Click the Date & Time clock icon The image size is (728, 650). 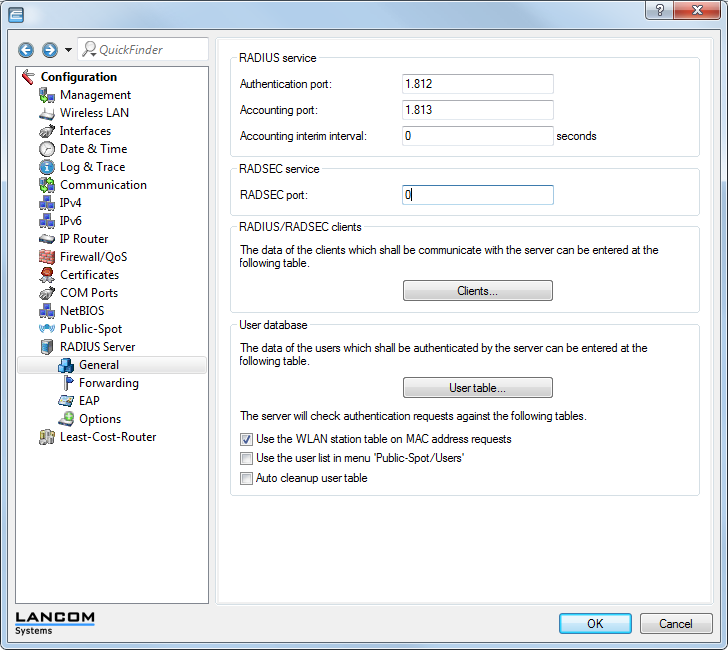46,149
